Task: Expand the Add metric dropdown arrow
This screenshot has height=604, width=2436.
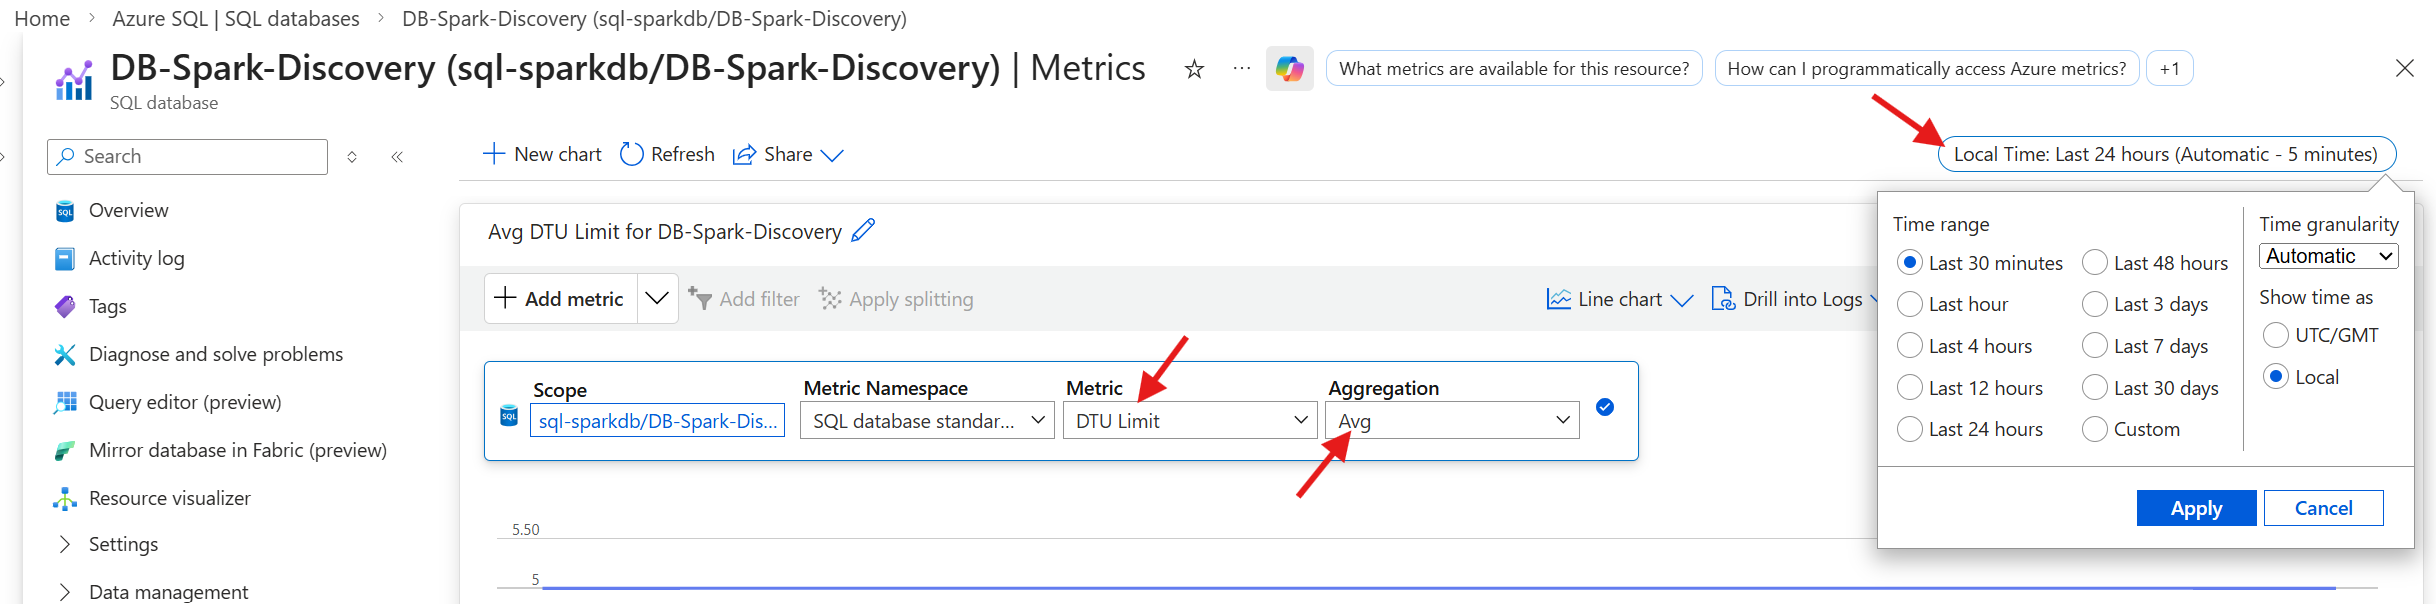Action: point(657,298)
